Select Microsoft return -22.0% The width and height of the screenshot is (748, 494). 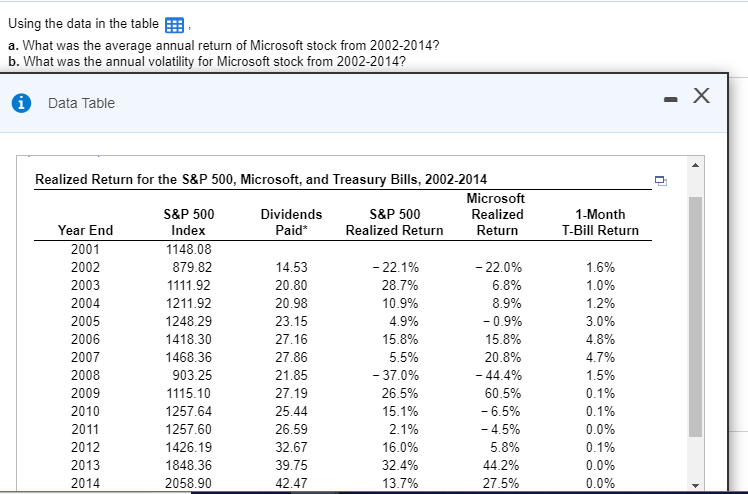(x=499, y=268)
